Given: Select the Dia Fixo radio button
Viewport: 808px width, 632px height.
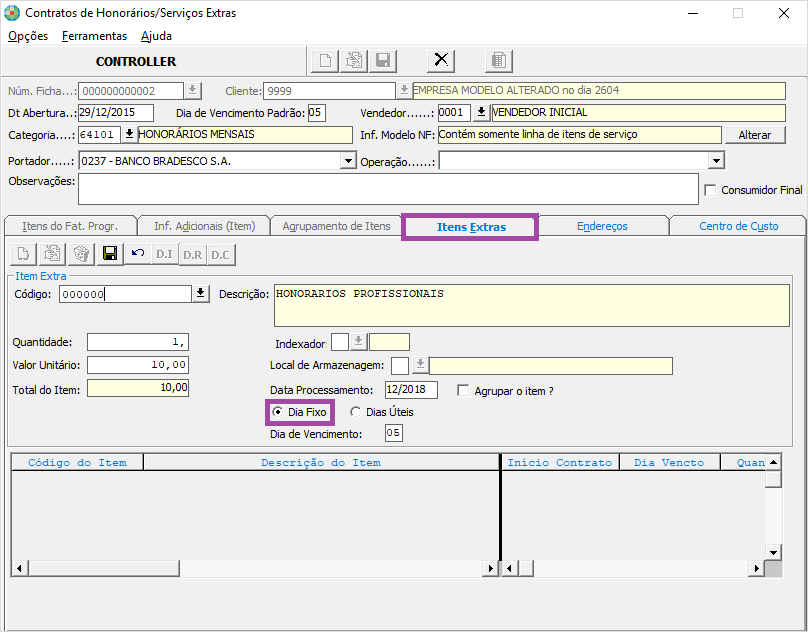Looking at the screenshot, I should tap(277, 412).
